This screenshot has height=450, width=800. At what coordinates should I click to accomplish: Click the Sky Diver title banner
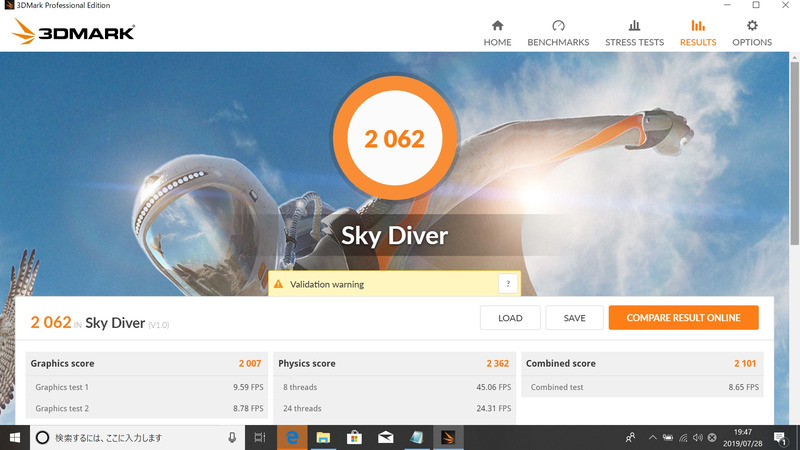pyautogui.click(x=394, y=235)
